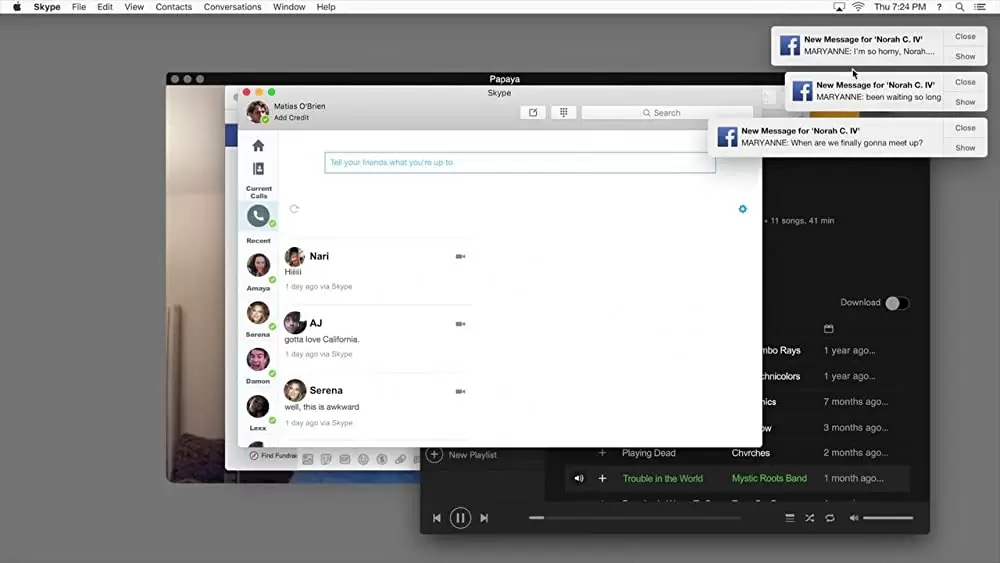Screen dimensions: 1000x563
Task: Open the Skype dial pad
Action: (563, 113)
